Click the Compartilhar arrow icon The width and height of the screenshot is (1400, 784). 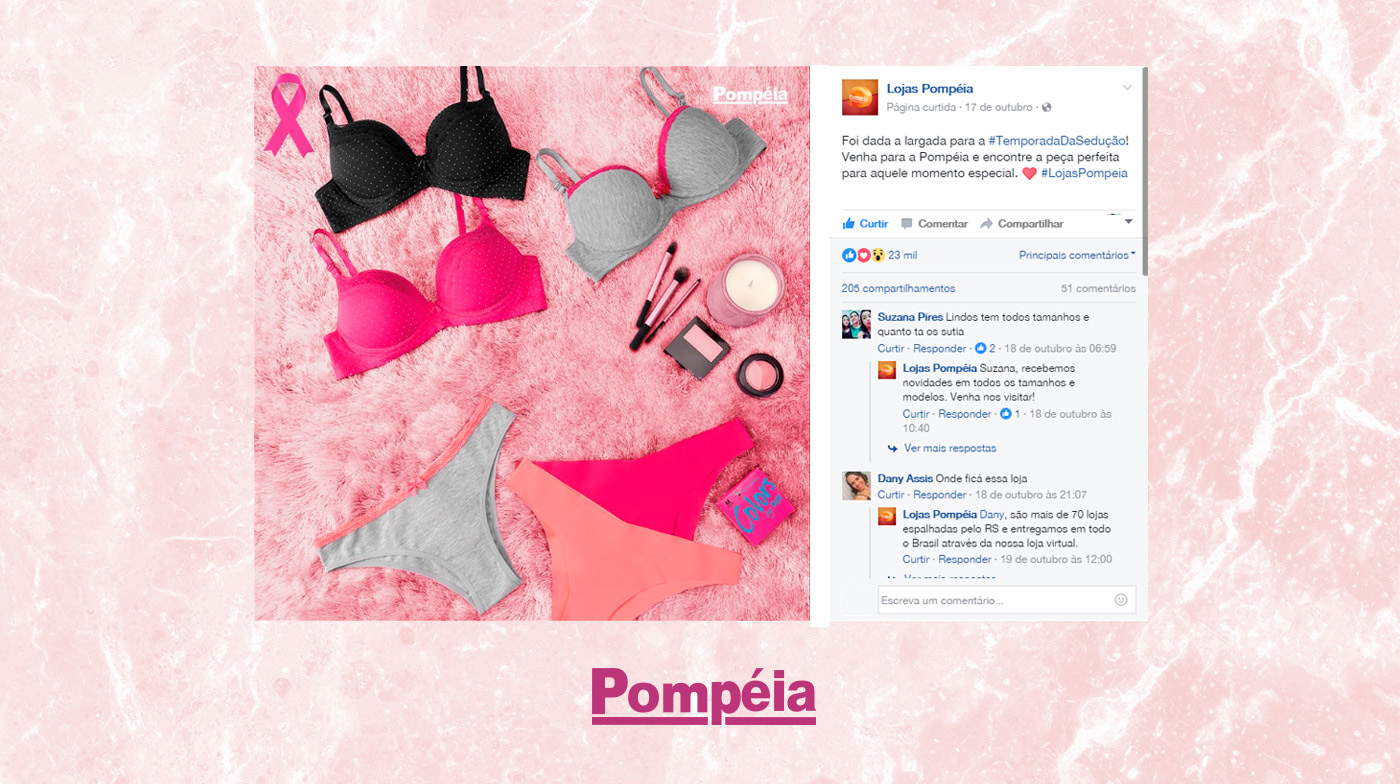[986, 224]
